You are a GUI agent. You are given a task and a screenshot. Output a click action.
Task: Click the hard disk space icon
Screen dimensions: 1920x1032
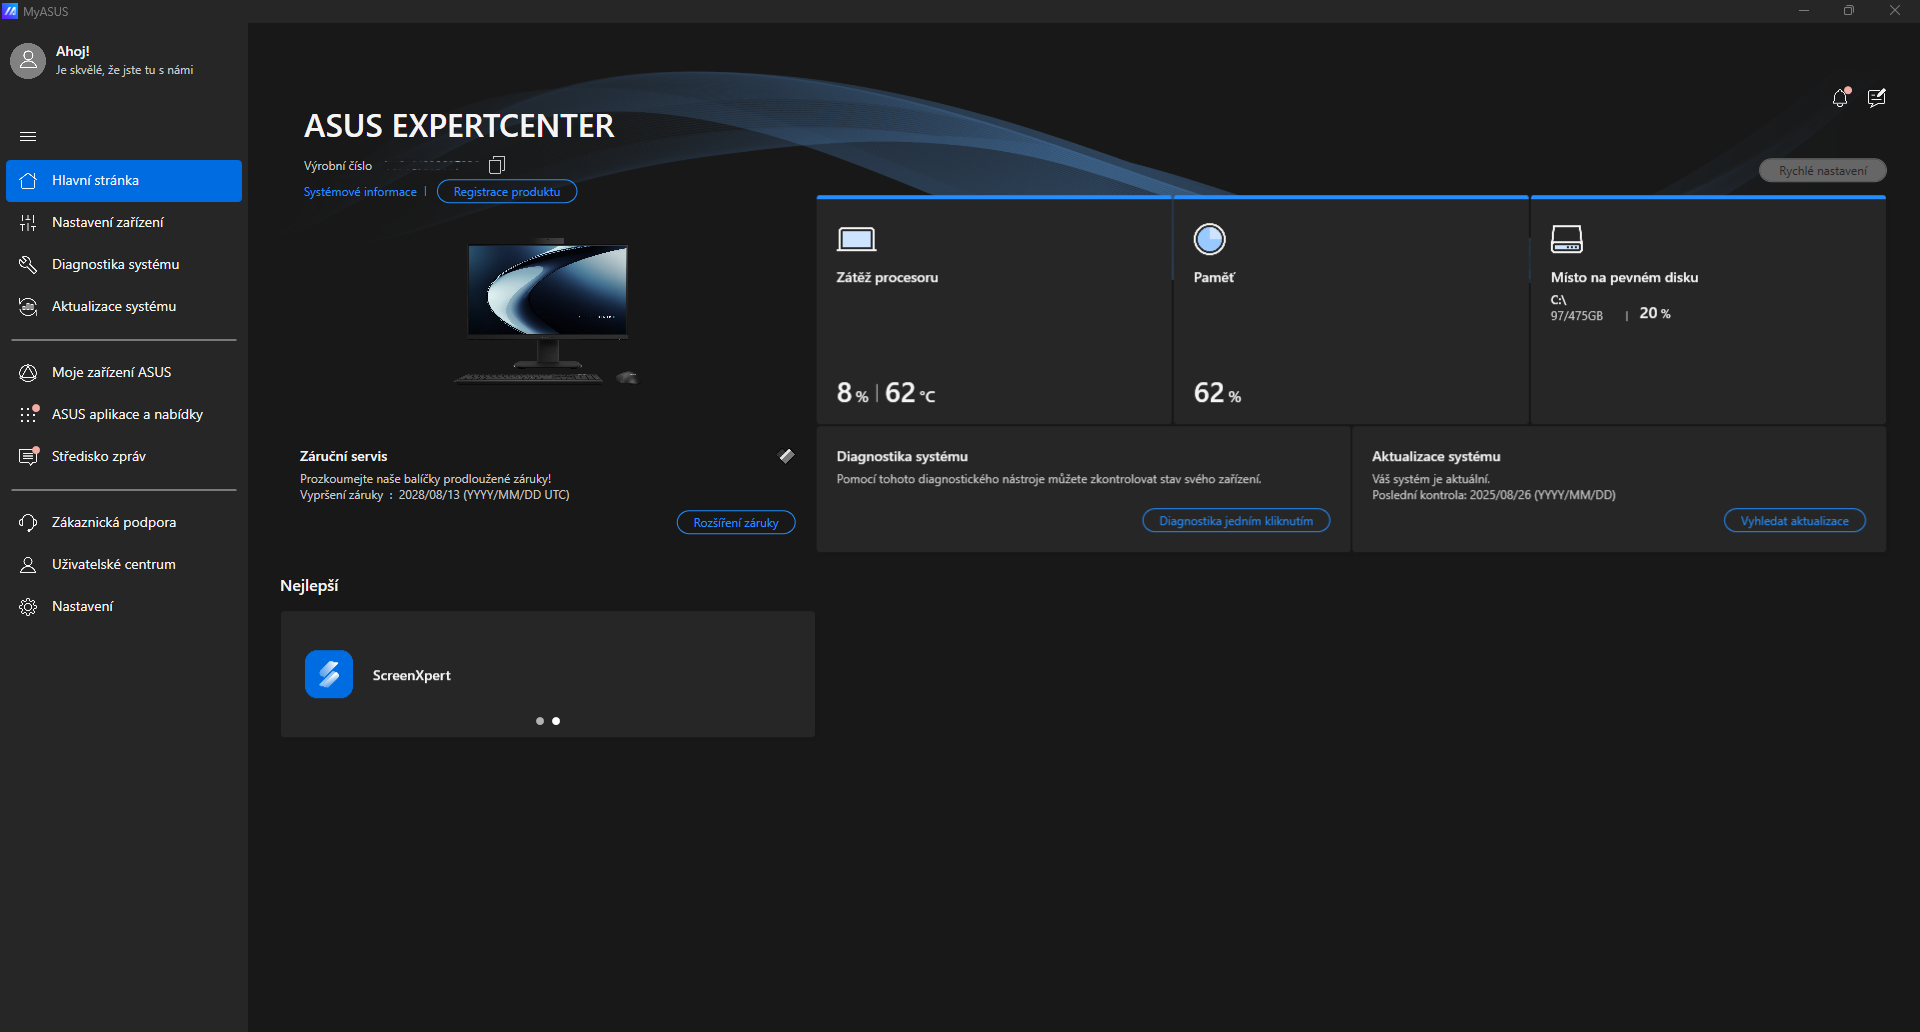pyautogui.click(x=1566, y=239)
